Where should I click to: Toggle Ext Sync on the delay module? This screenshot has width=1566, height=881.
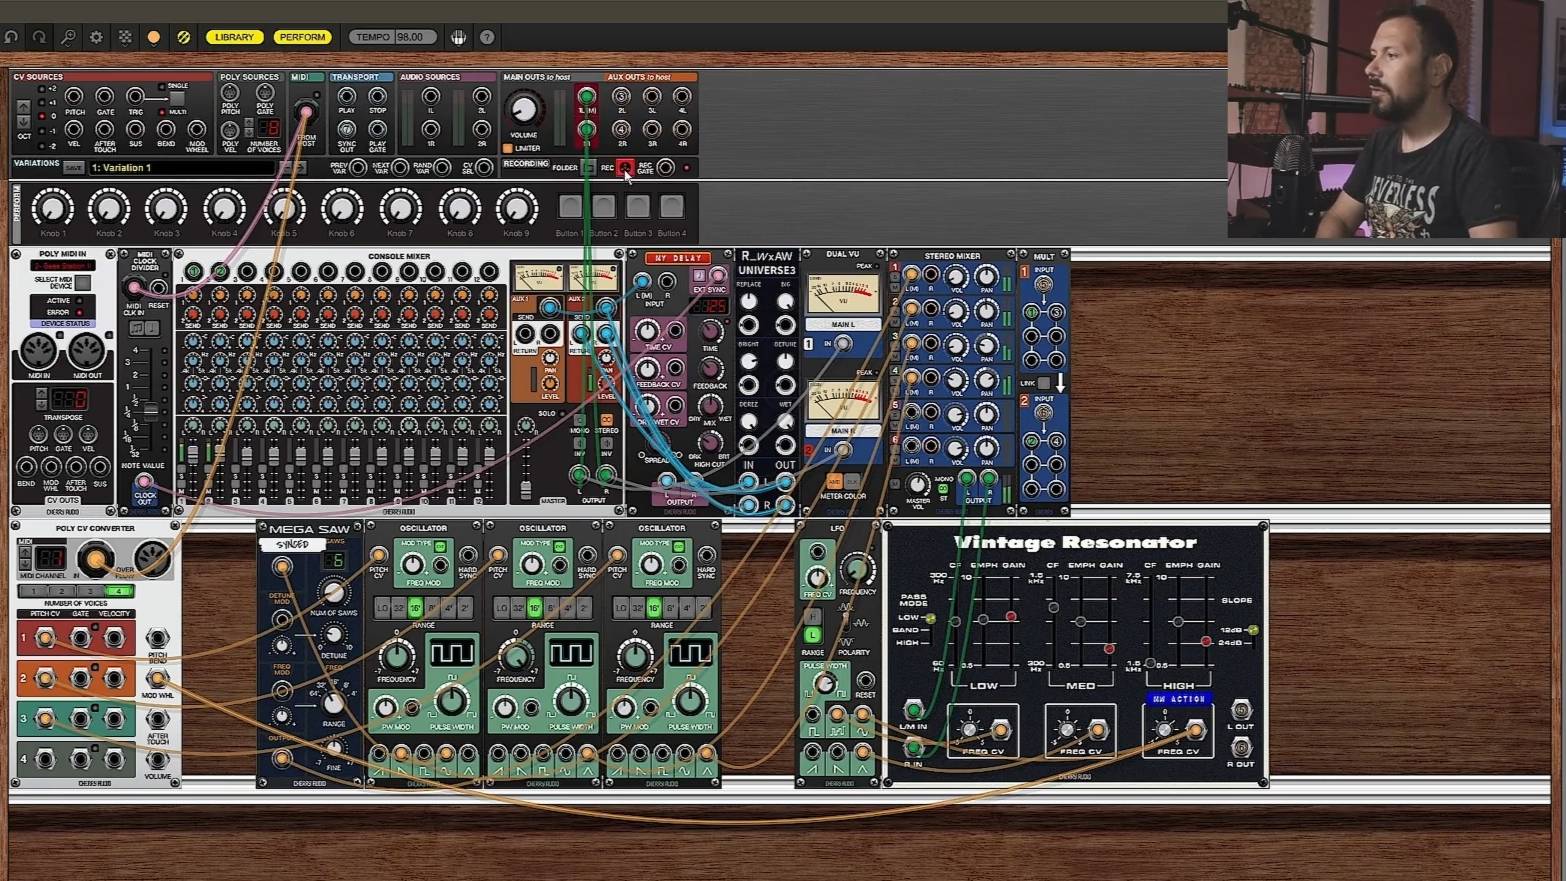[x=699, y=276]
